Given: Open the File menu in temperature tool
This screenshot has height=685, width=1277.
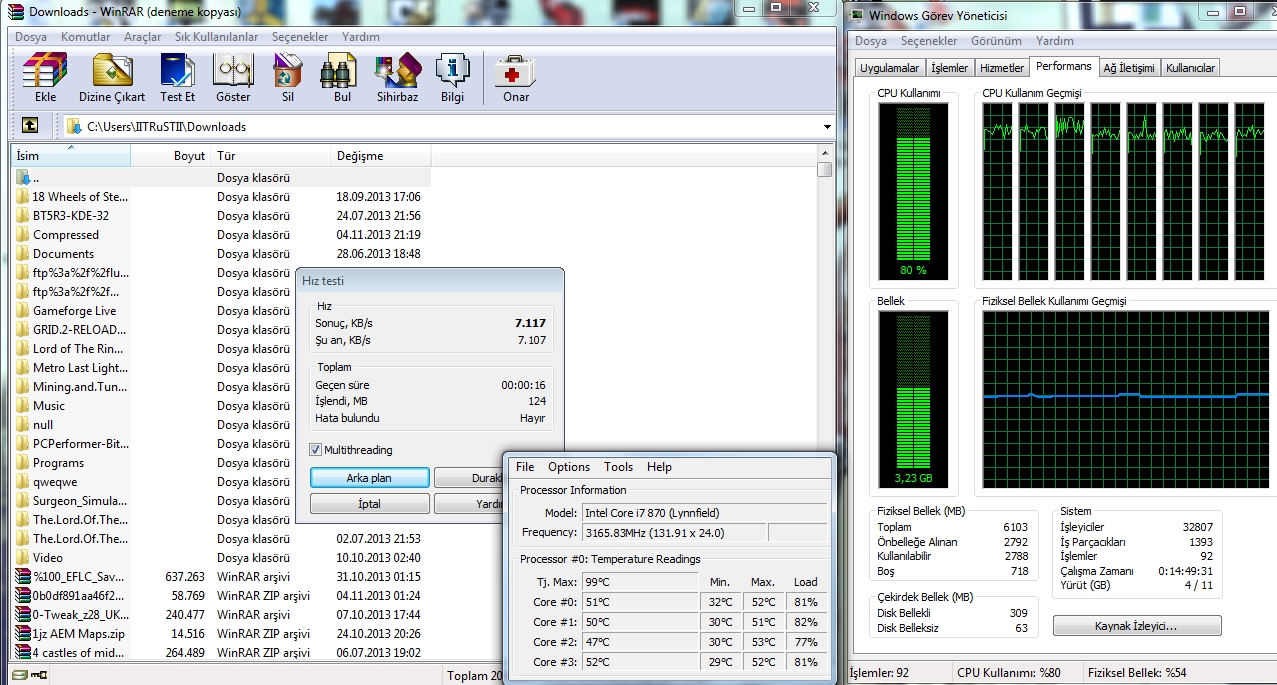Looking at the screenshot, I should click(x=525, y=467).
